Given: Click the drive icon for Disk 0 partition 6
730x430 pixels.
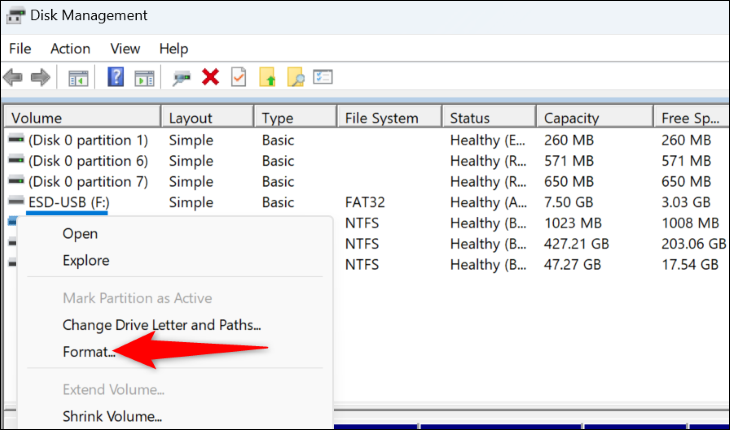Looking at the screenshot, I should (x=16, y=160).
